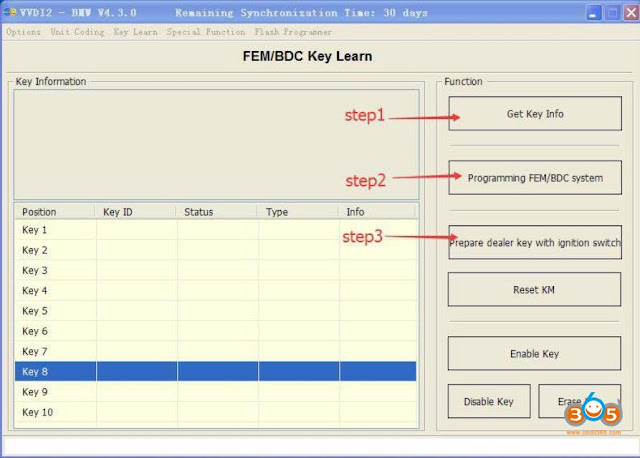Minimize the VVDI2 window
This screenshot has width=640, height=458.
click(x=593, y=13)
